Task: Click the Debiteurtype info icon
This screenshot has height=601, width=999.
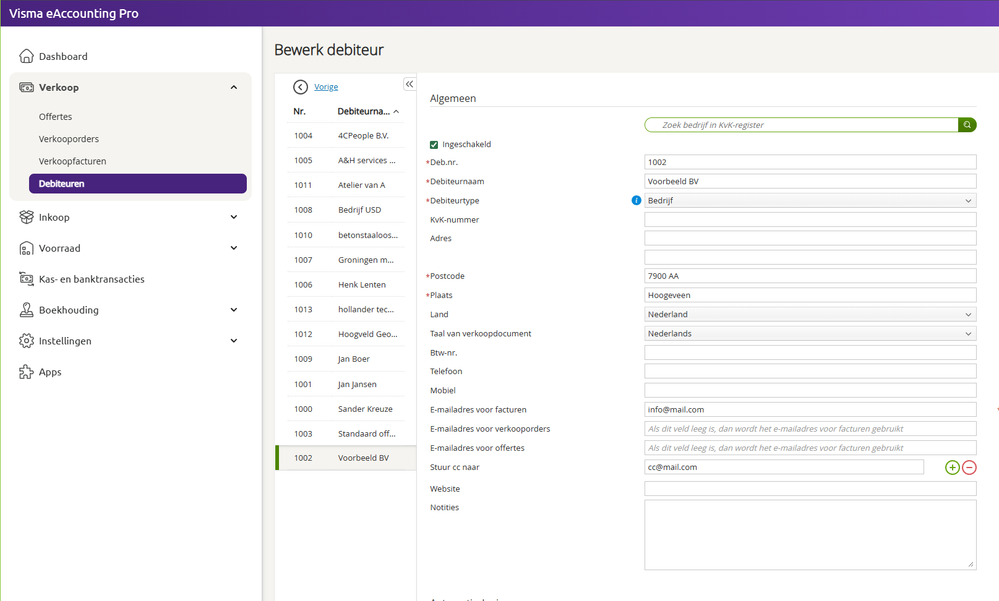Action: (636, 200)
